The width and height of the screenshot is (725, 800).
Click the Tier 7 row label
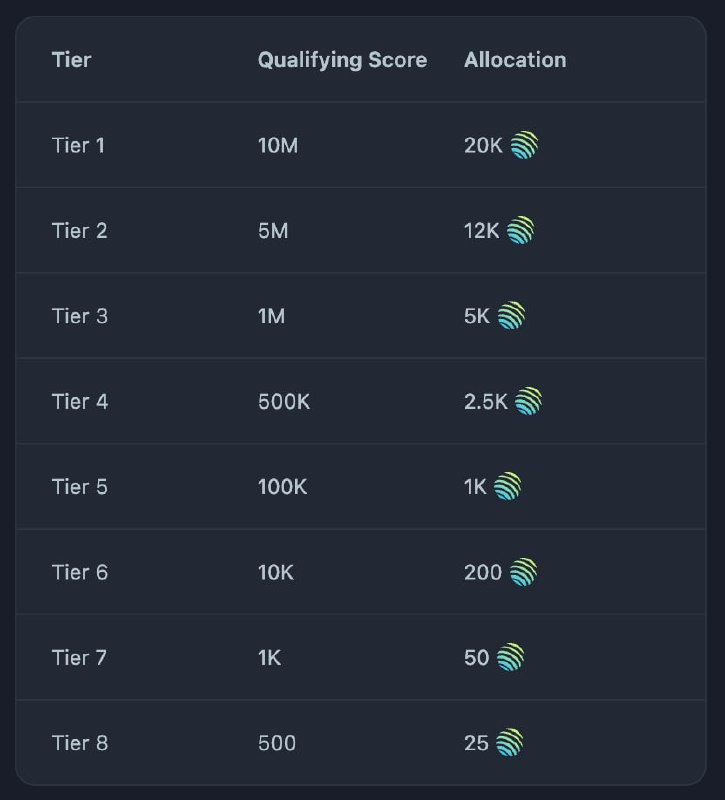pos(79,658)
